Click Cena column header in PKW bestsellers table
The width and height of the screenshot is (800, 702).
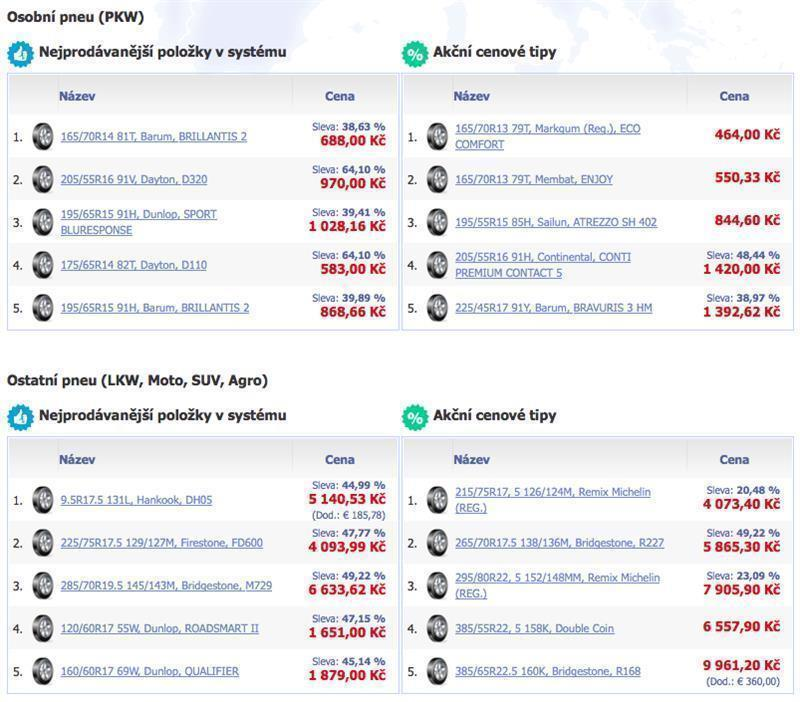click(340, 96)
